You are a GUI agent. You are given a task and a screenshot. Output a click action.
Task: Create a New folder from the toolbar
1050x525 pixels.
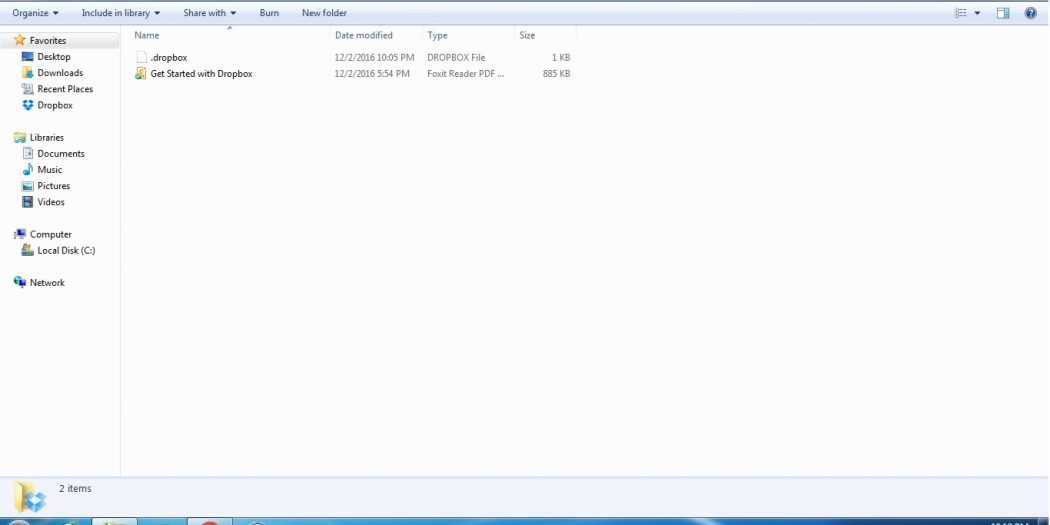point(324,13)
